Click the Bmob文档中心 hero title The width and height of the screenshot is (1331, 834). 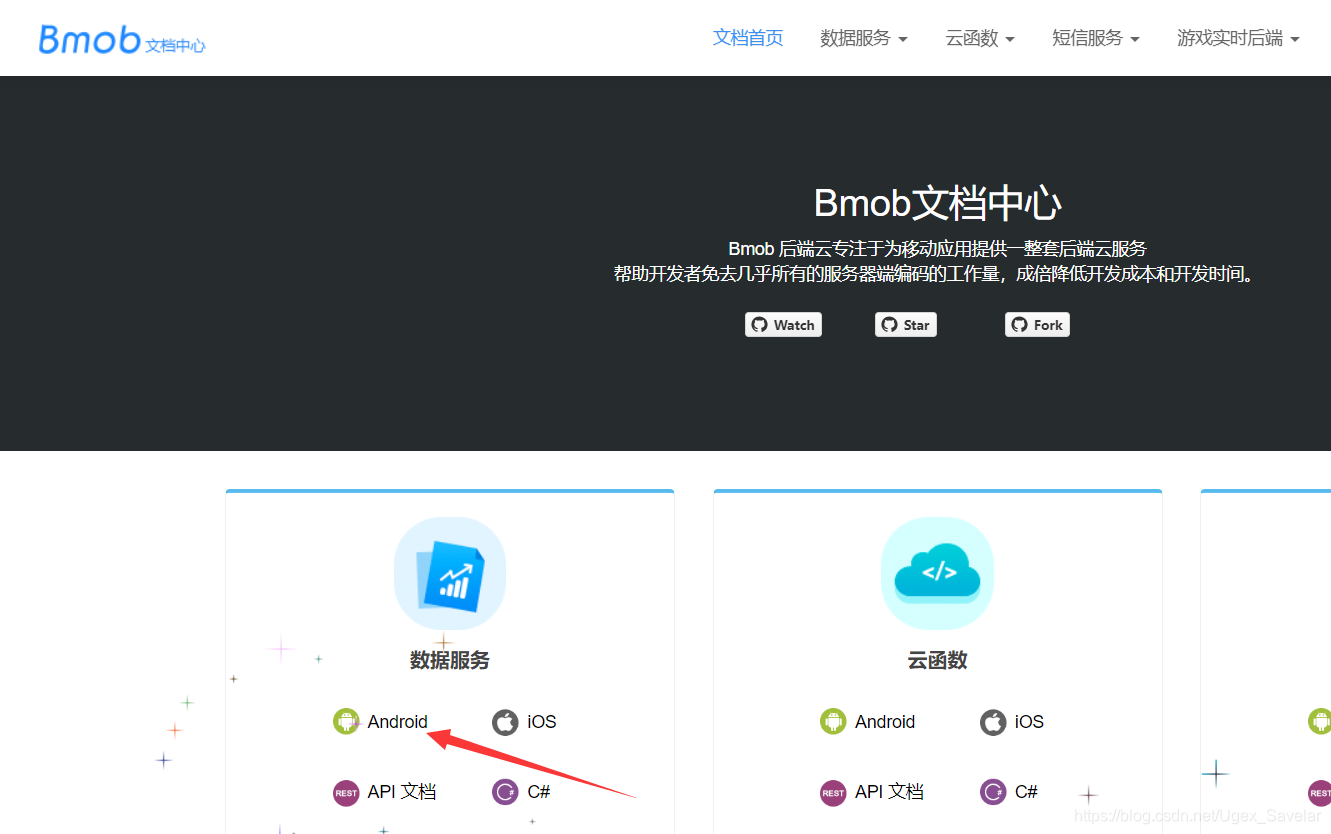coord(938,203)
